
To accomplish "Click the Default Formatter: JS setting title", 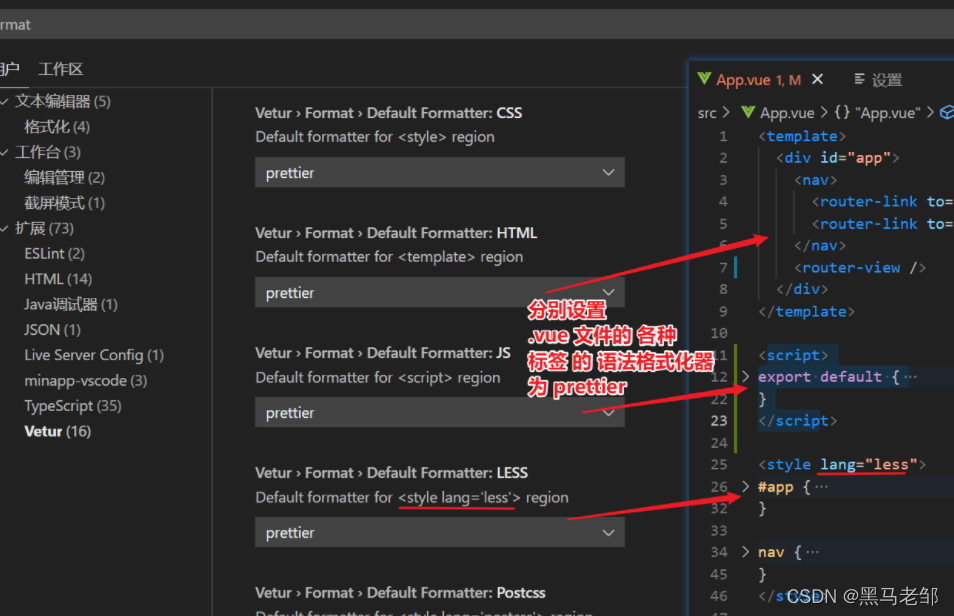I will point(383,352).
